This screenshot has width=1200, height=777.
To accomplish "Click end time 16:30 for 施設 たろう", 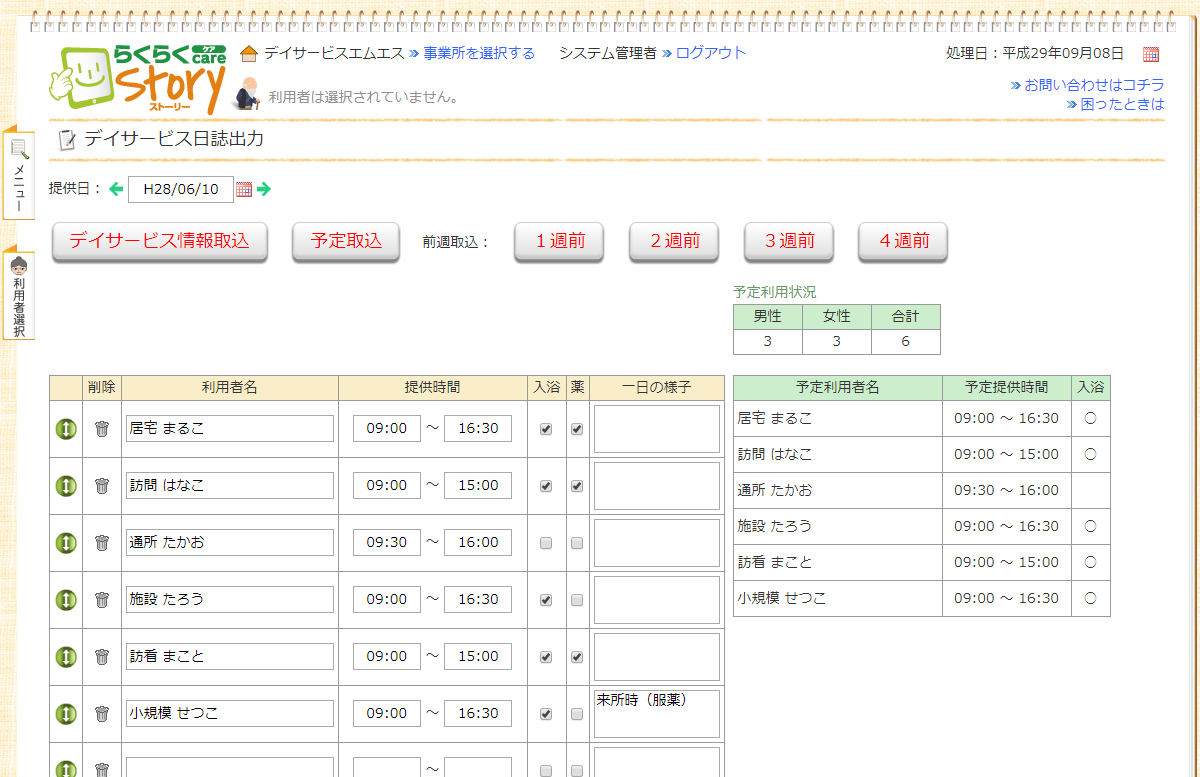I will [x=478, y=600].
